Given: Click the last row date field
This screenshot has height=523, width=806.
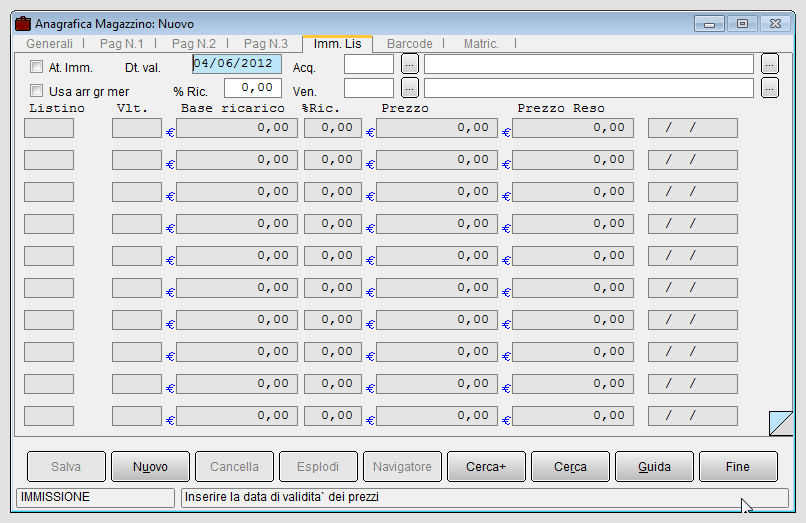Looking at the screenshot, I should (693, 416).
